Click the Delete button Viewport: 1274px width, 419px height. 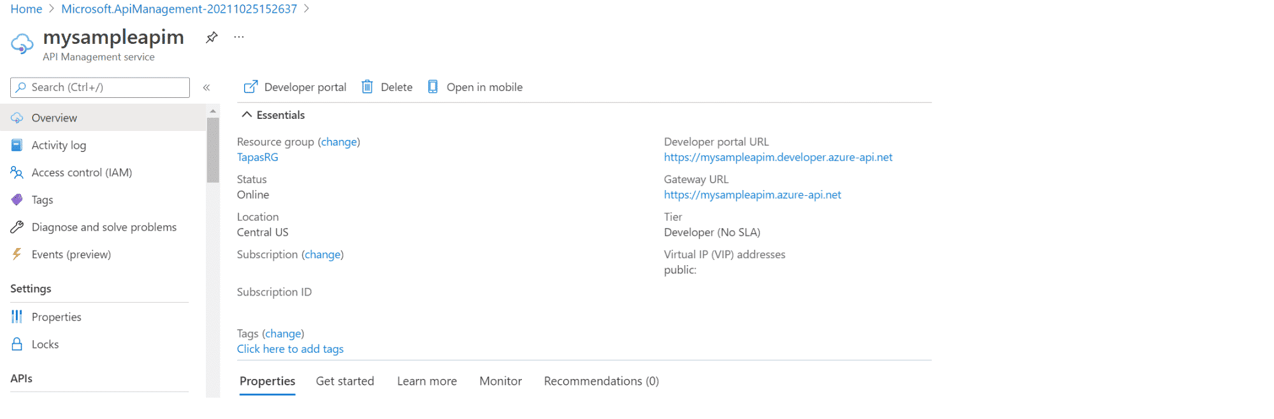point(386,87)
